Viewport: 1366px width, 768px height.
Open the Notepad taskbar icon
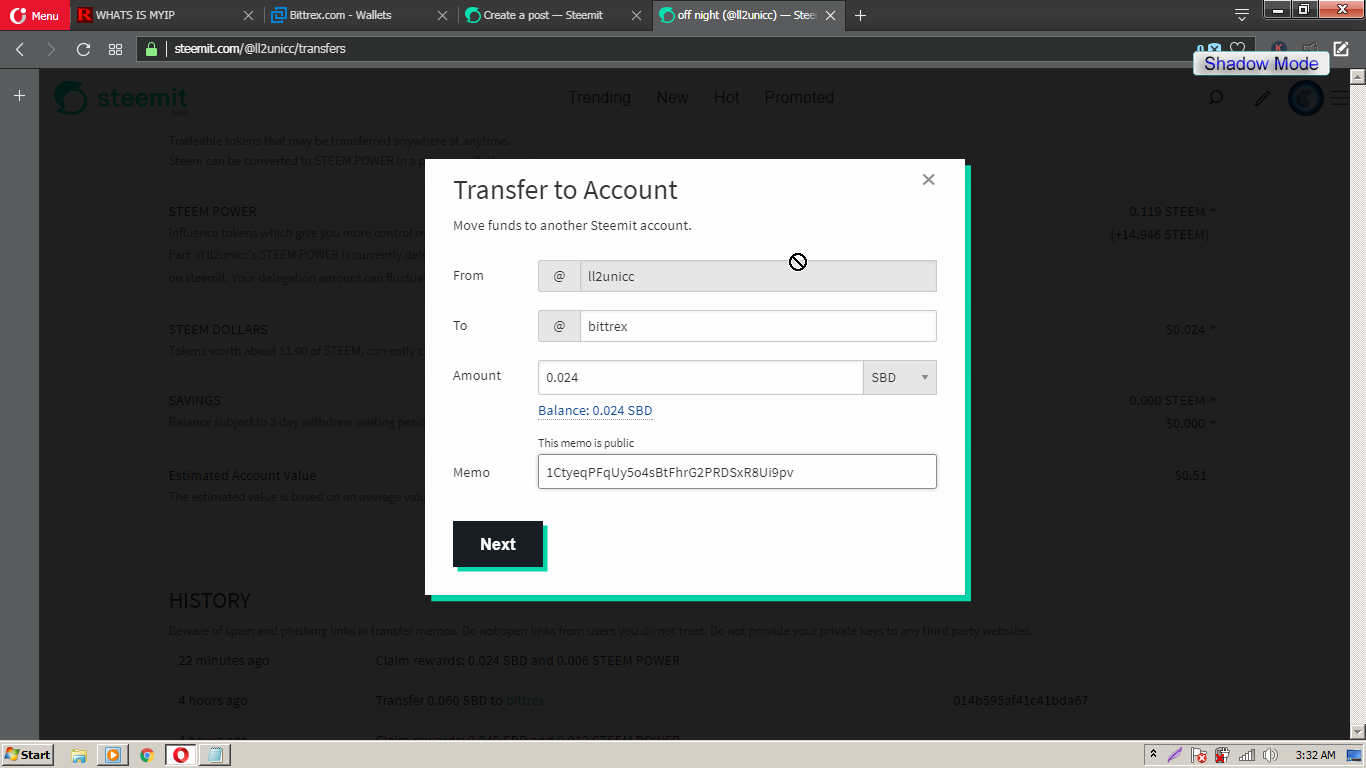pos(214,755)
